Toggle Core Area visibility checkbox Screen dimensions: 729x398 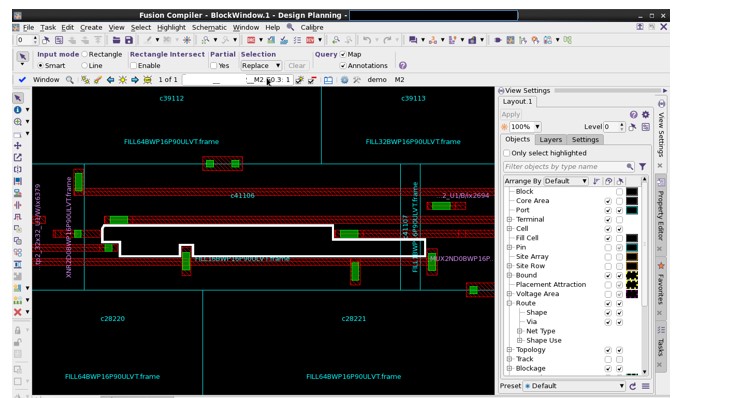[608, 201]
